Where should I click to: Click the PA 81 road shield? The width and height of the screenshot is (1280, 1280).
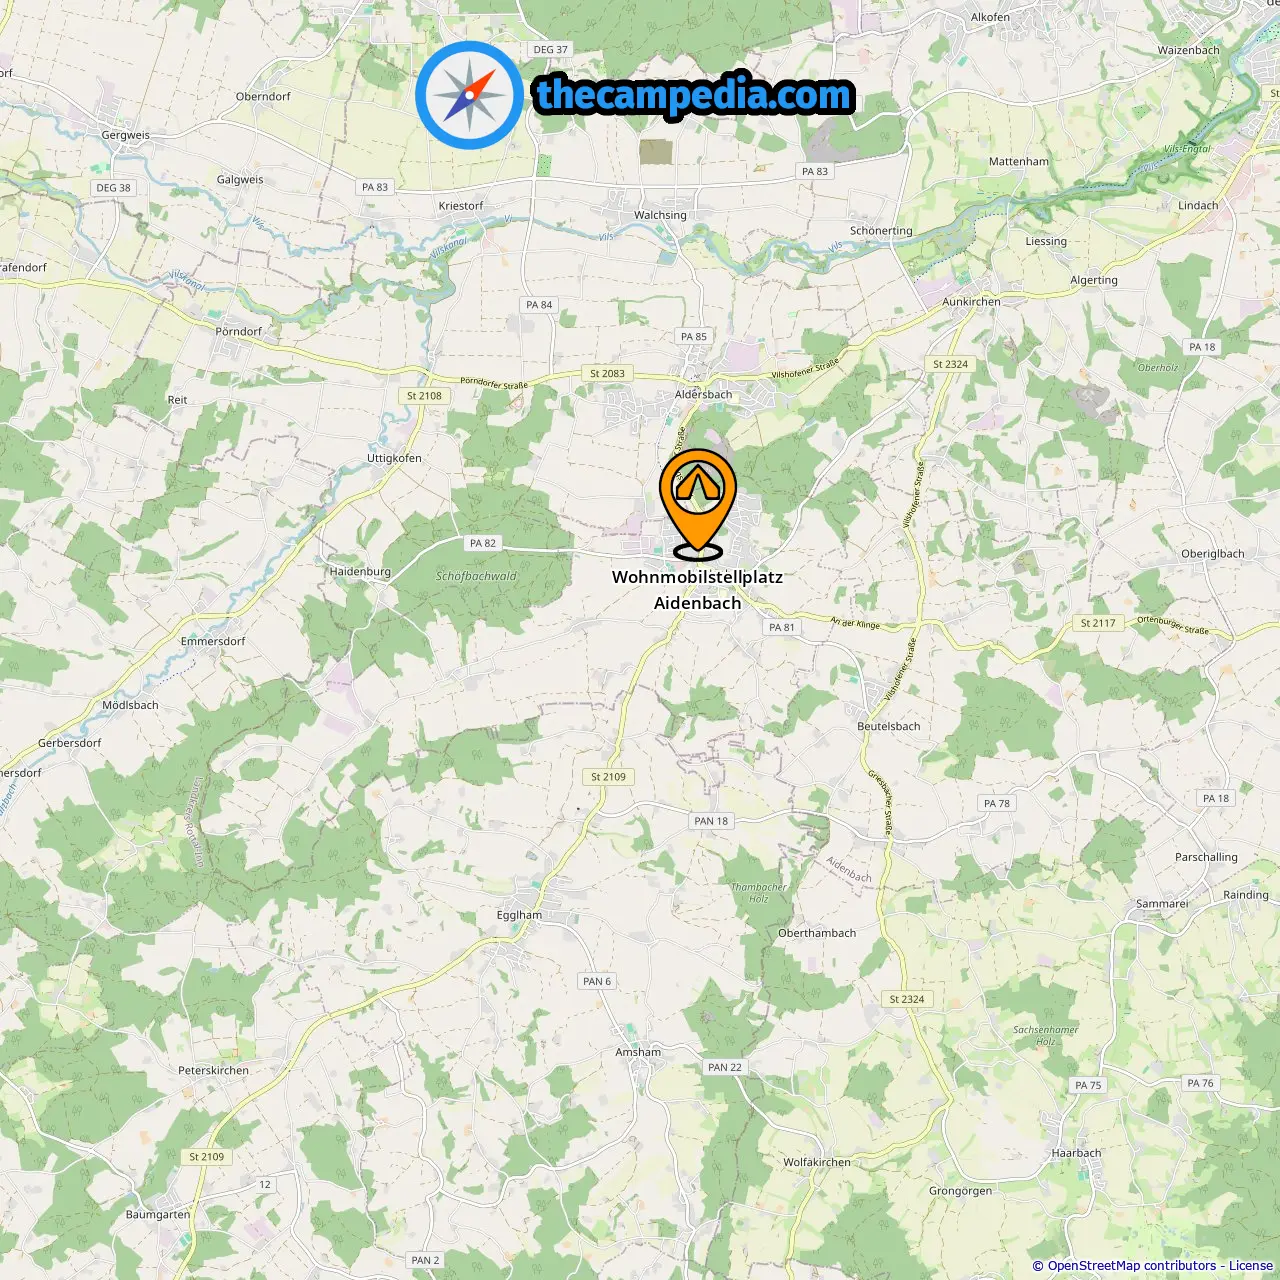(782, 627)
